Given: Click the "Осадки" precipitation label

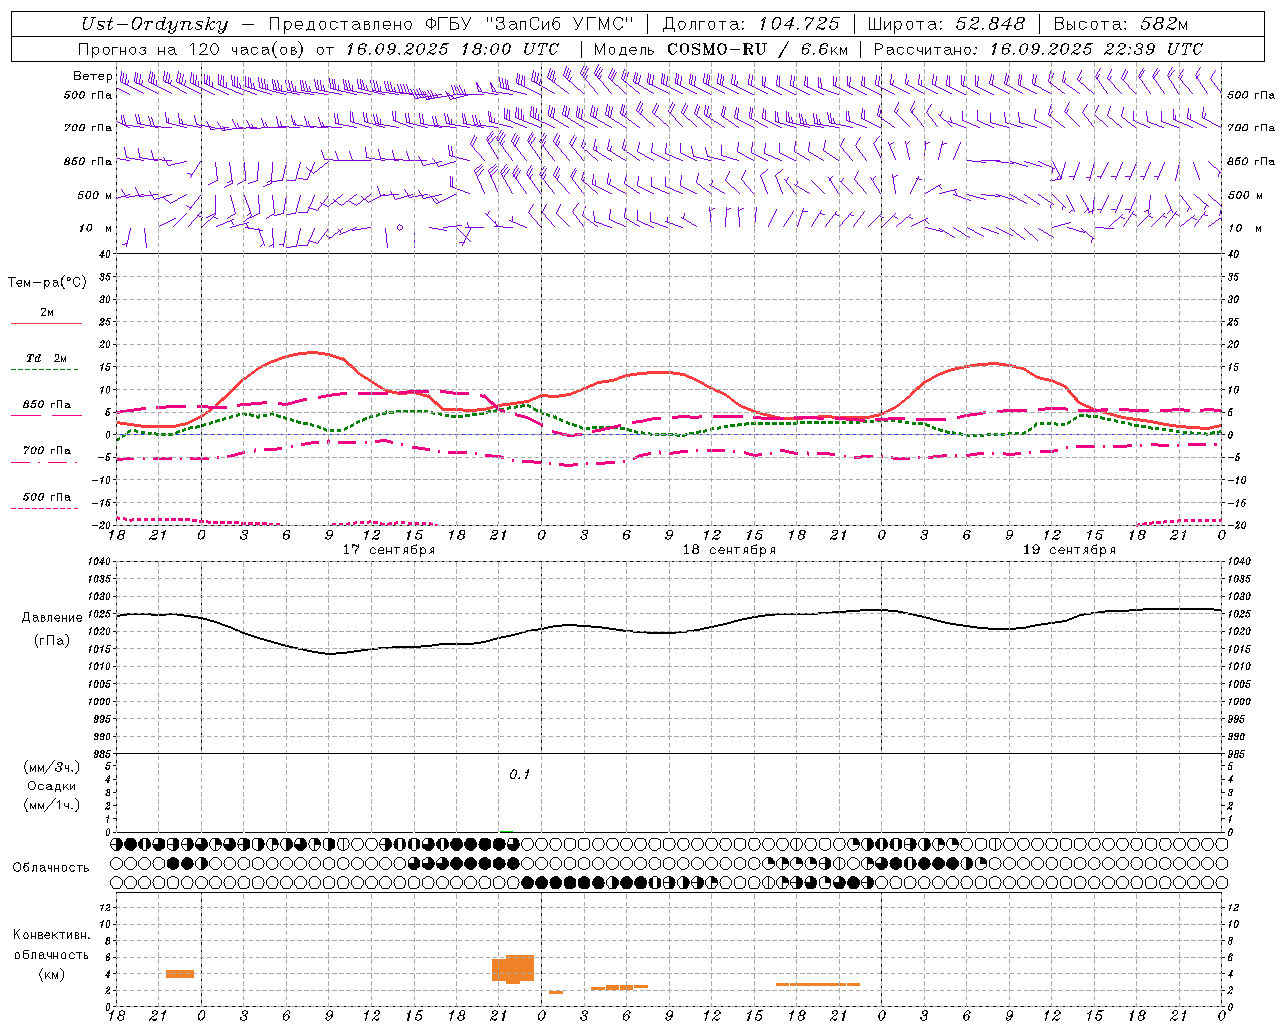Looking at the screenshot, I should pos(52,786).
